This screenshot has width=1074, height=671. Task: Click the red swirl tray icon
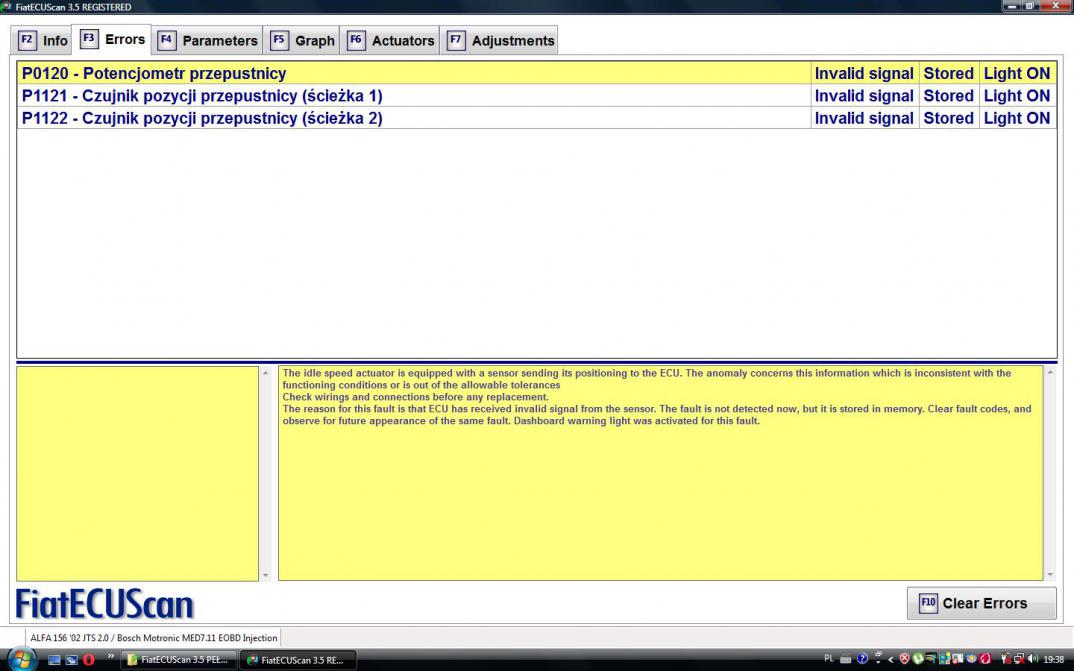pyautogui.click(x=985, y=659)
